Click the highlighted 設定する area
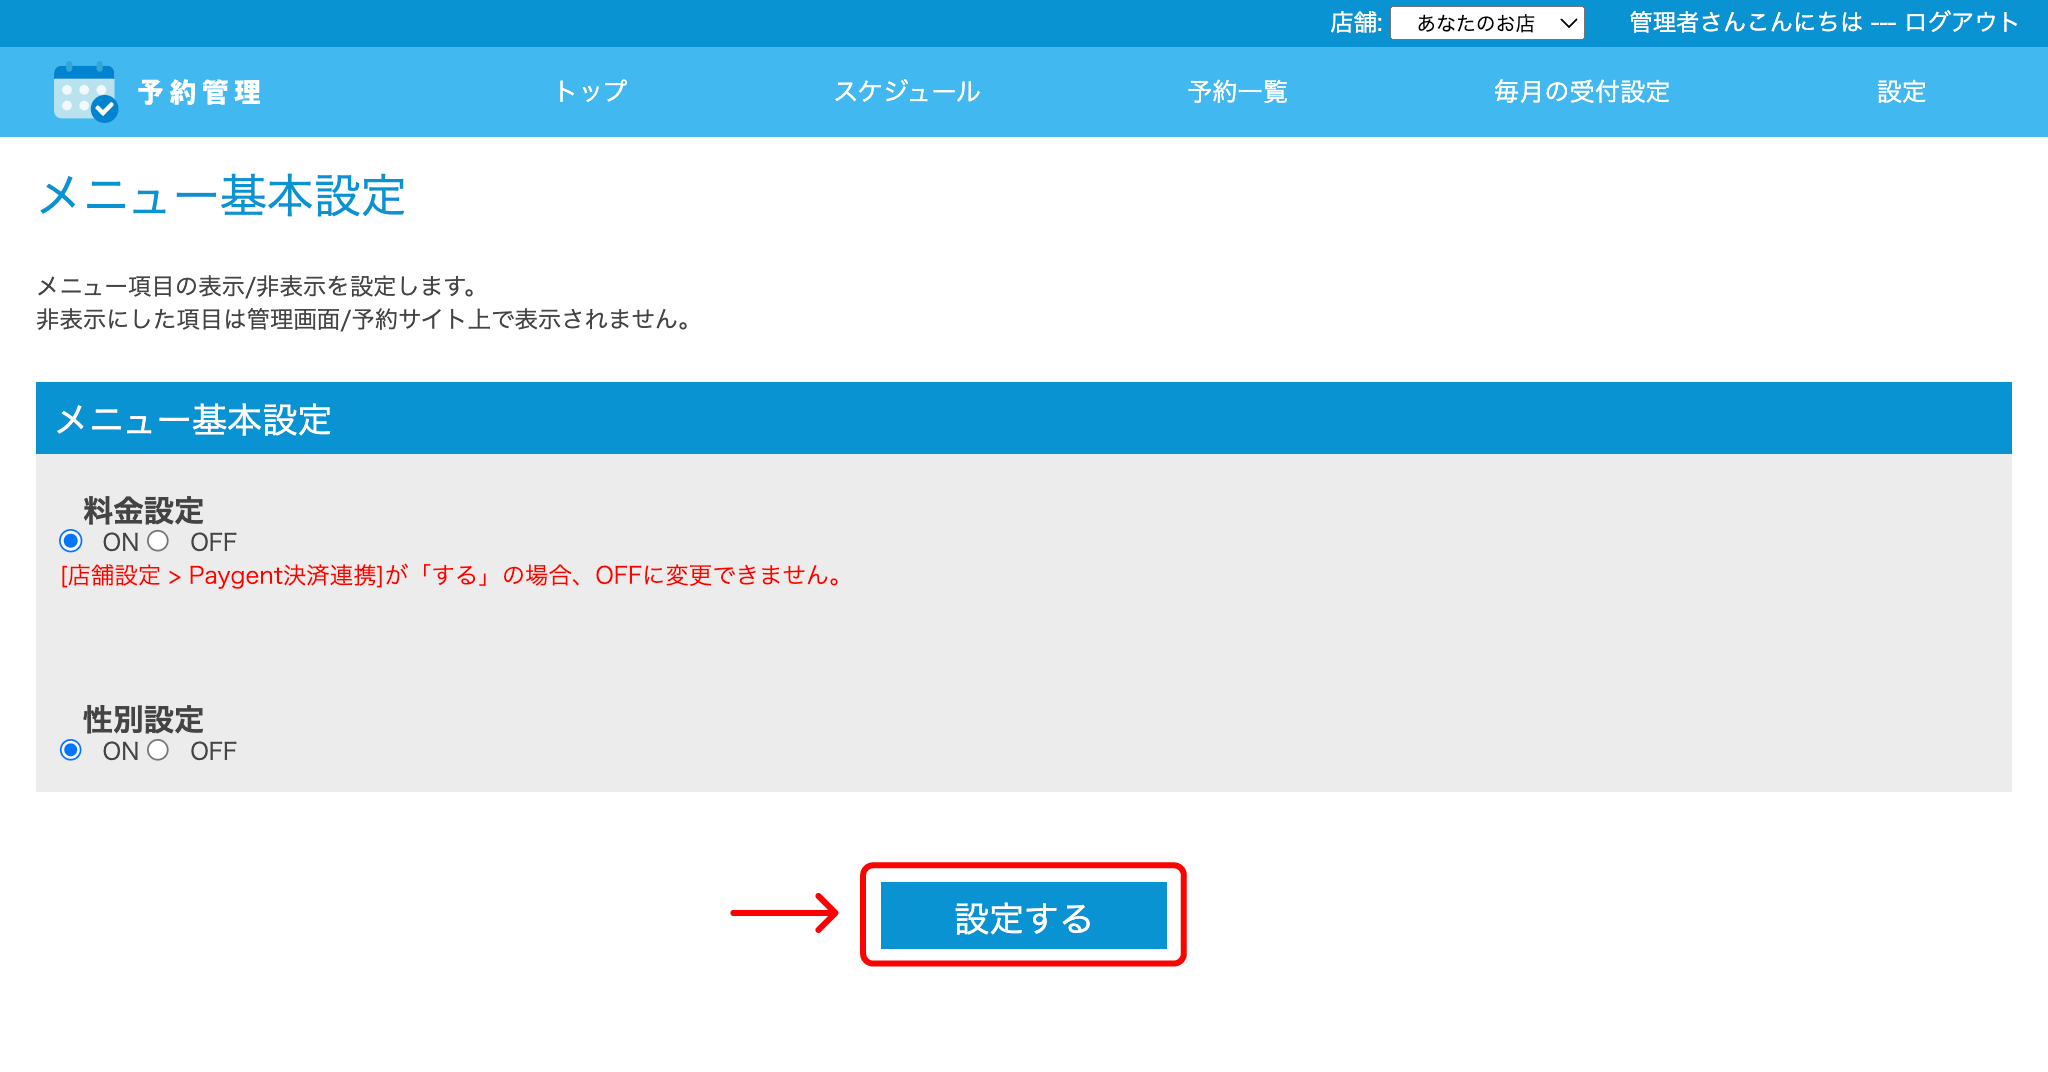Image resolution: width=2048 pixels, height=1072 pixels. [1022, 915]
